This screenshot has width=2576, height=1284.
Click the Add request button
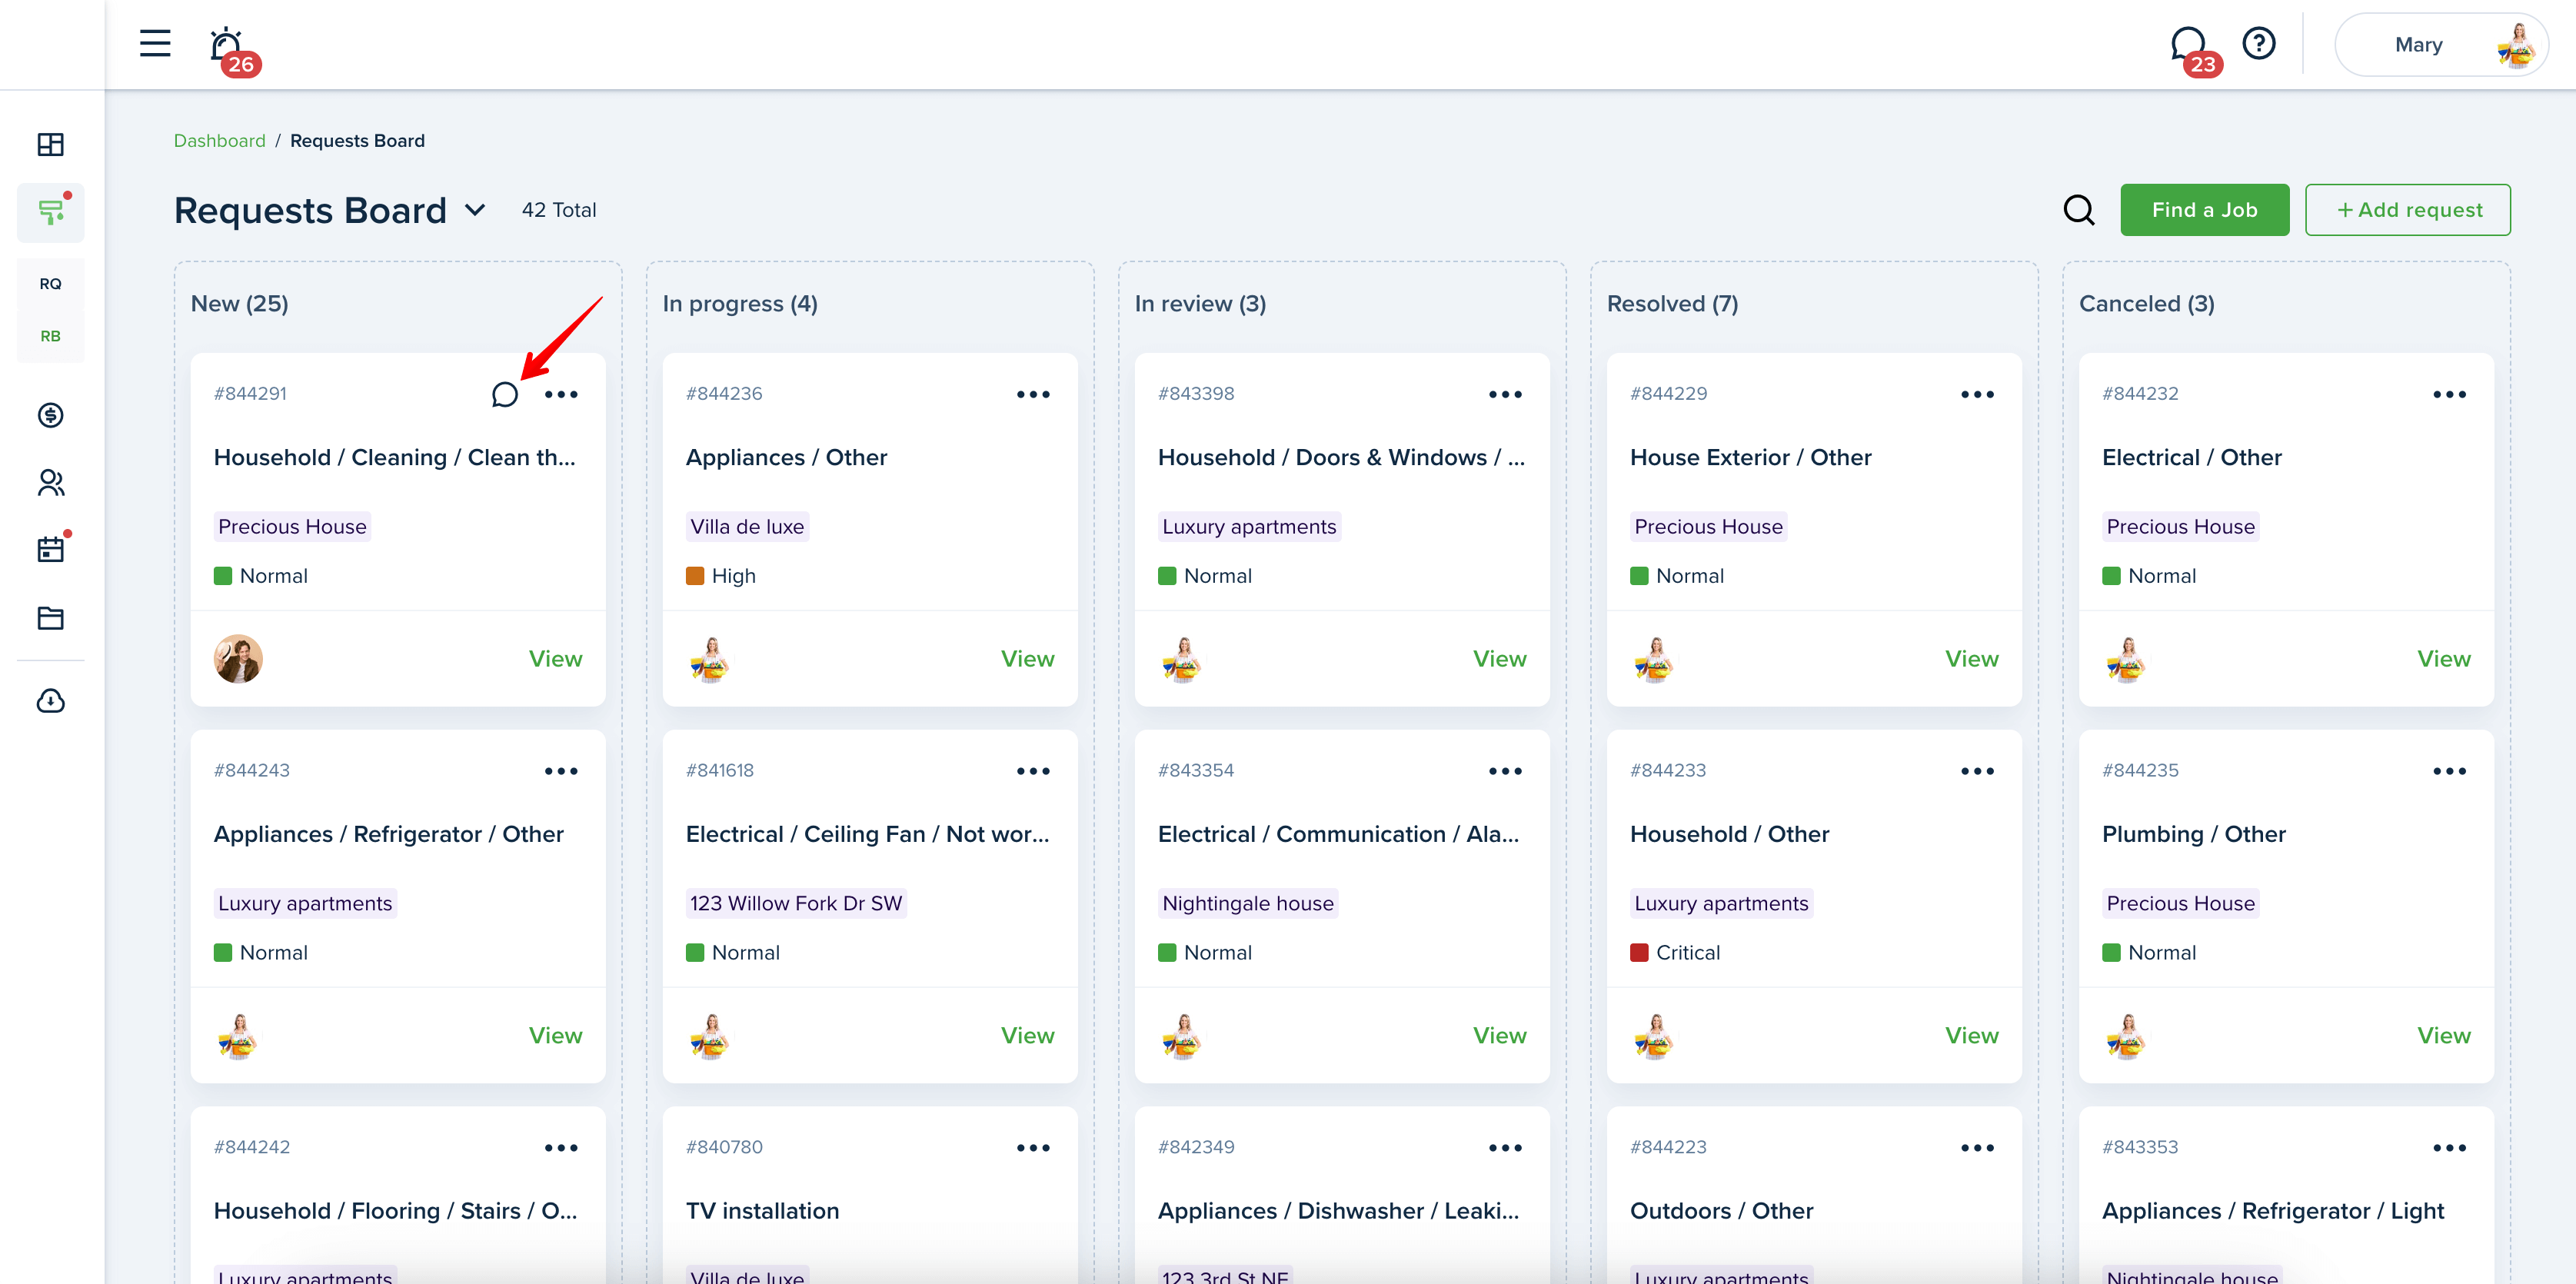2407,210
